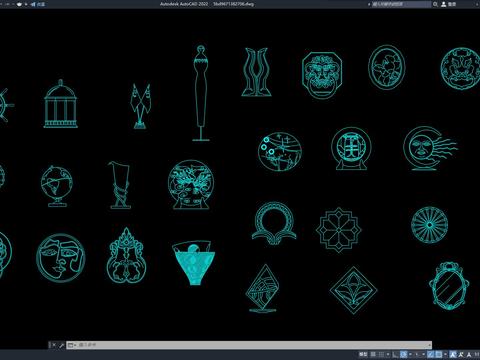Toggle polar tracking in status bar

tap(403, 354)
